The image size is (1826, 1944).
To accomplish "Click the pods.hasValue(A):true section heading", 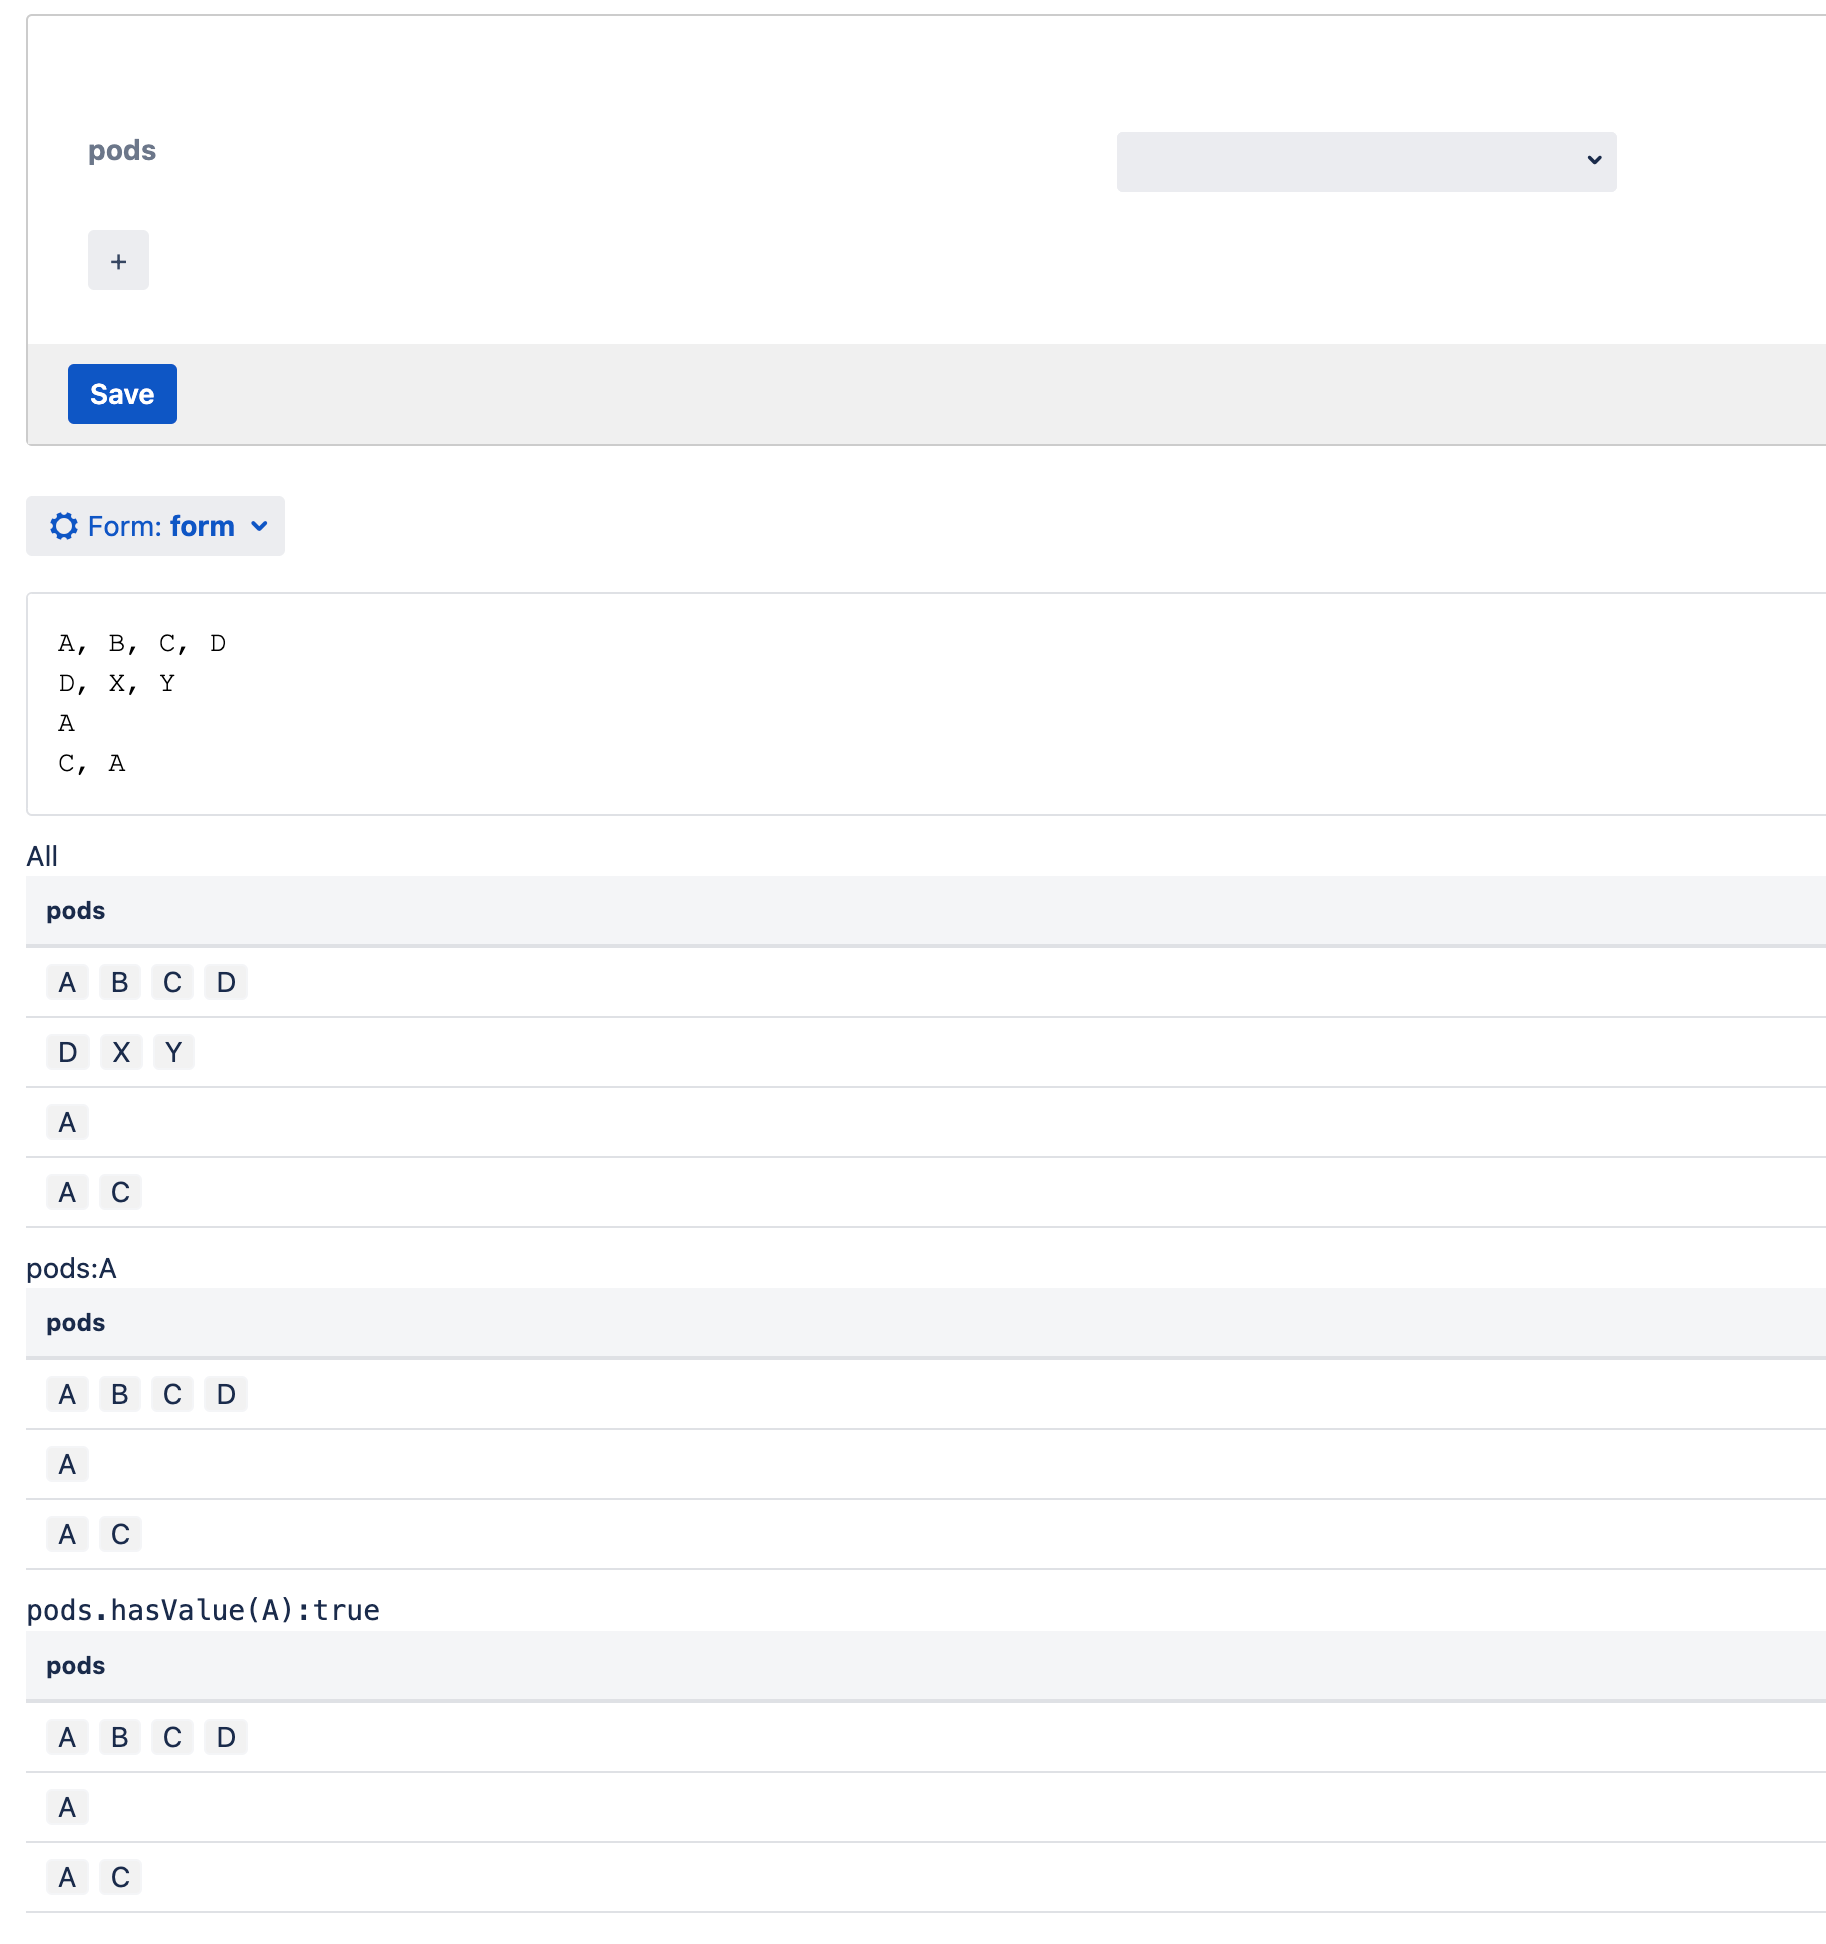I will pos(203,1609).
